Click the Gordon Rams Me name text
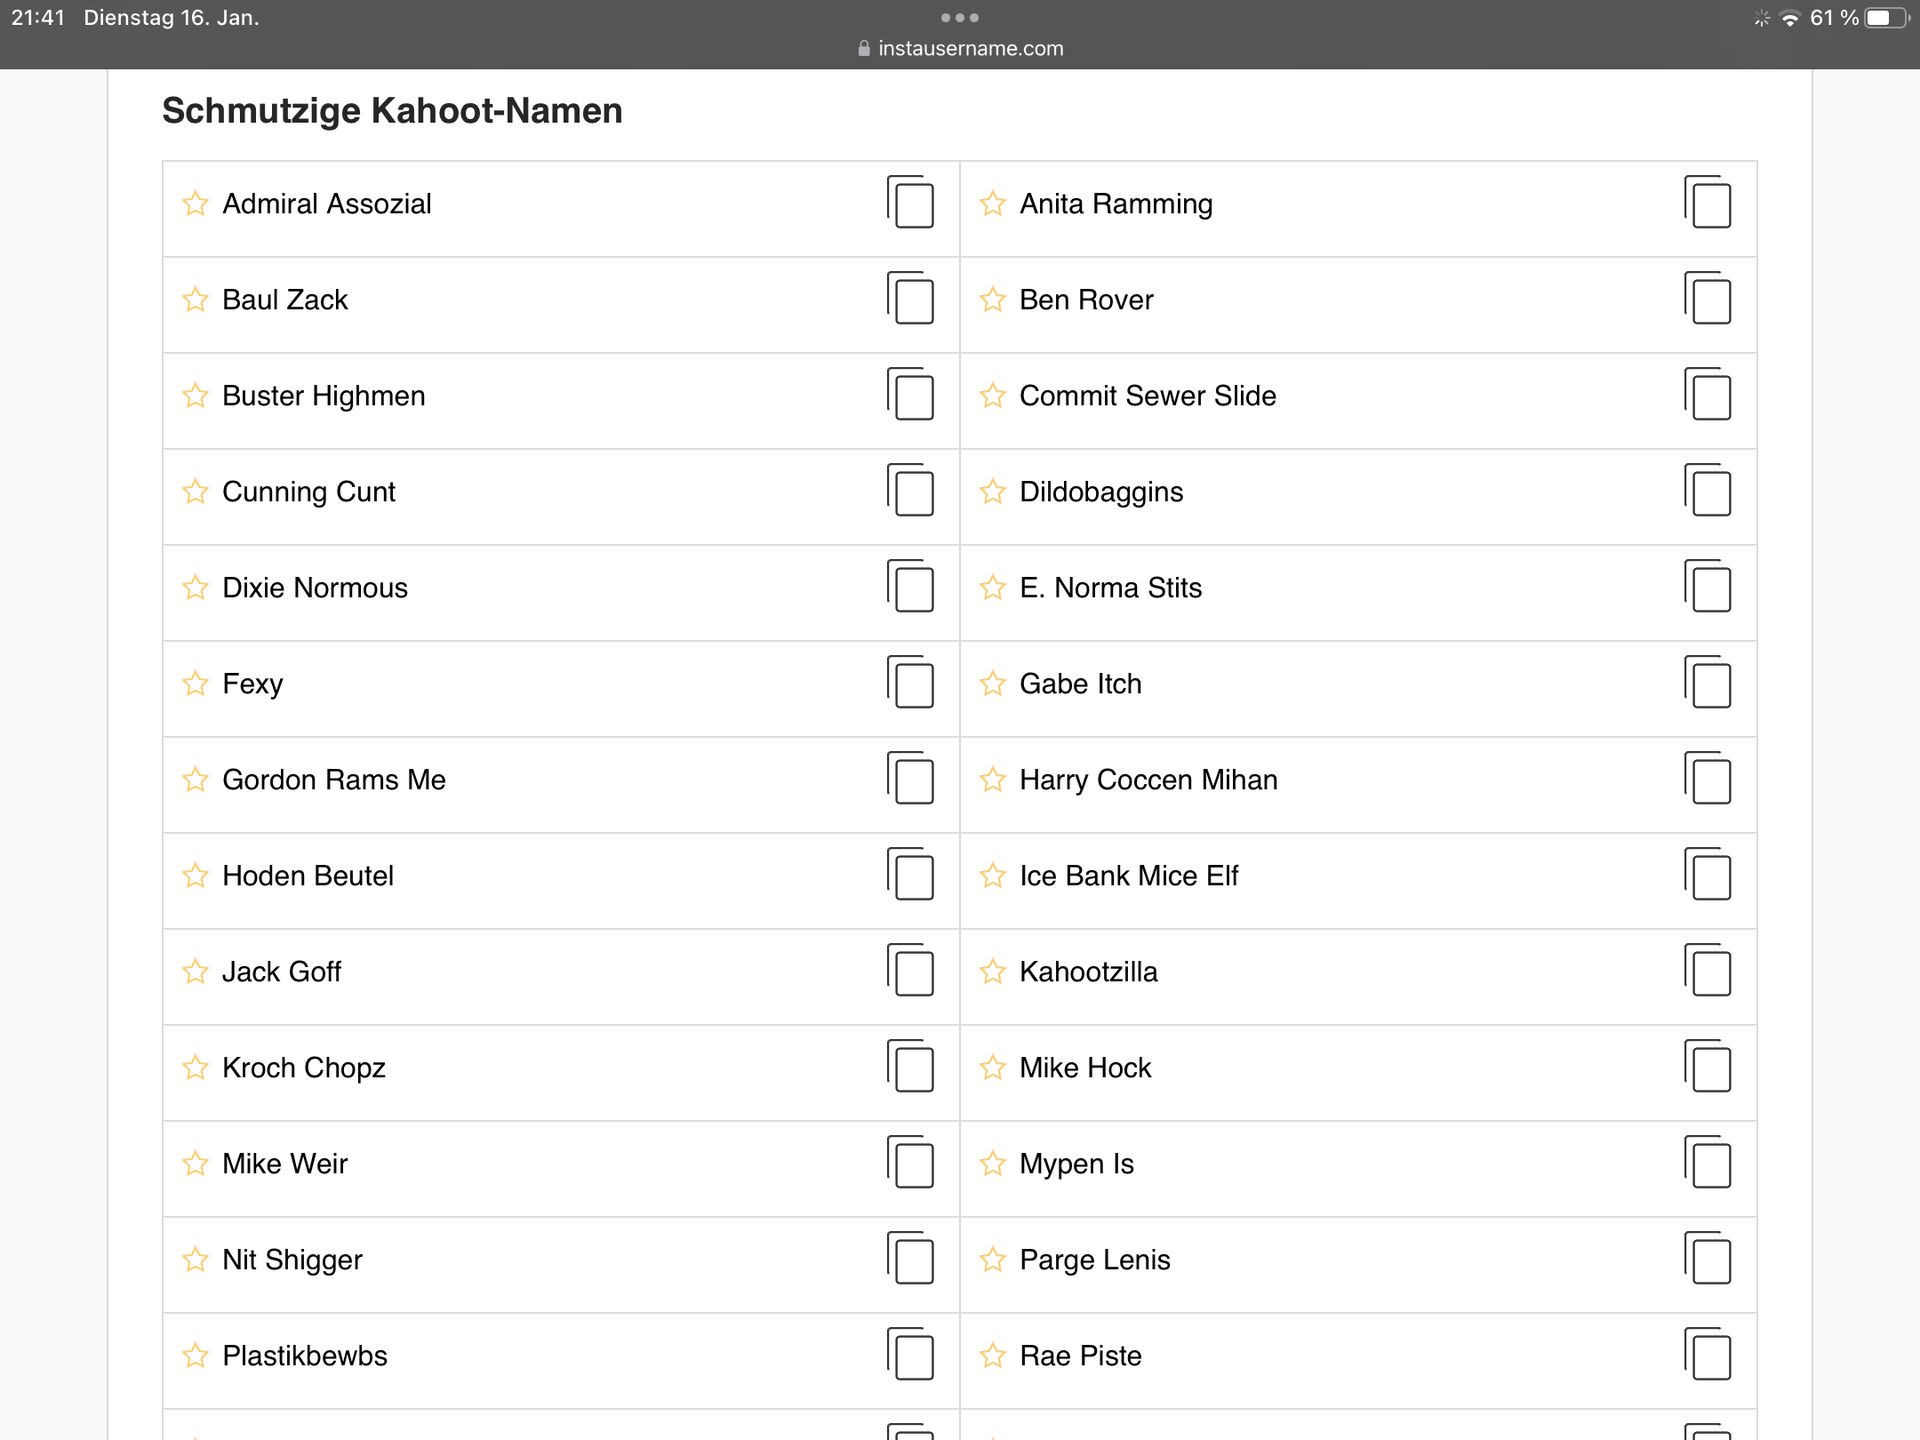The height and width of the screenshot is (1440, 1920). 334,780
